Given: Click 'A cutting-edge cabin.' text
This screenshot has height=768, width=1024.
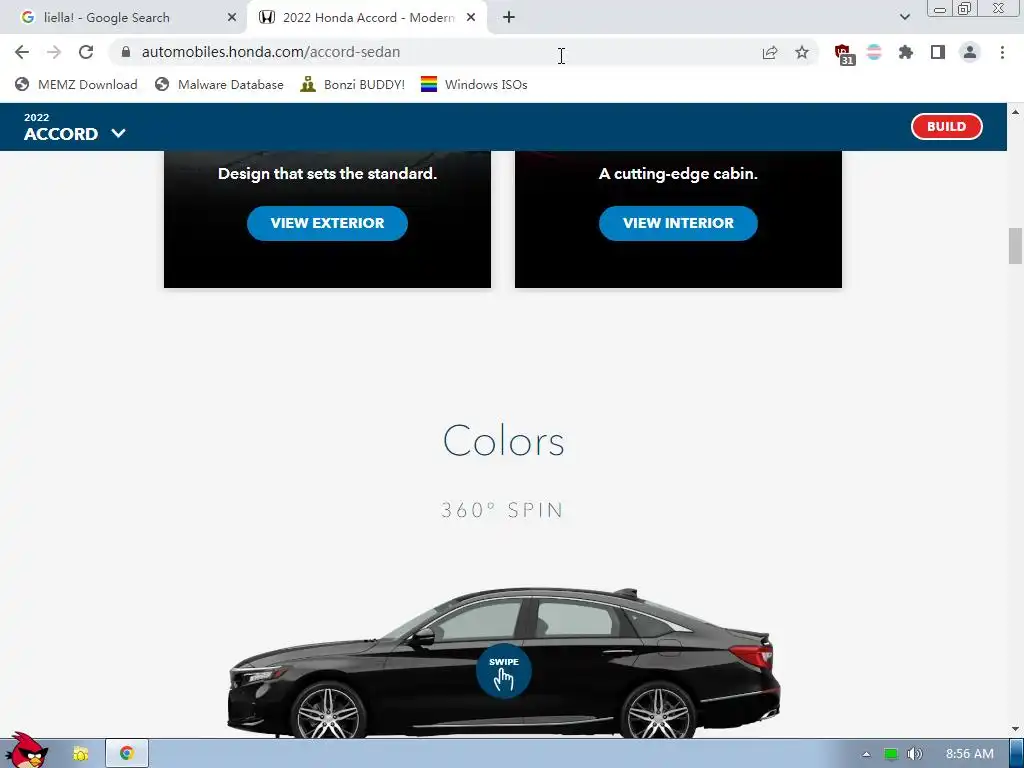Looking at the screenshot, I should coord(678,174).
